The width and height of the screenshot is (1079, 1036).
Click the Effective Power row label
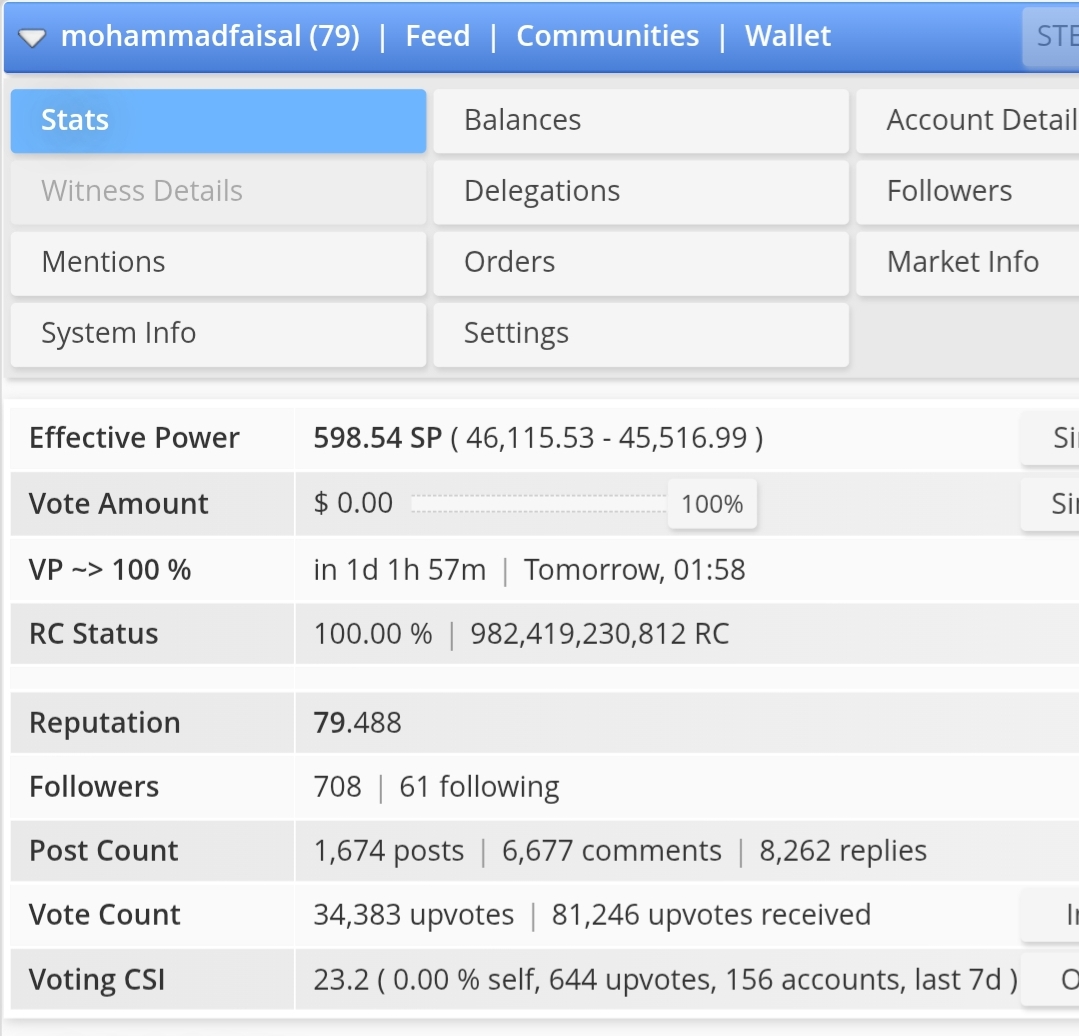click(134, 438)
